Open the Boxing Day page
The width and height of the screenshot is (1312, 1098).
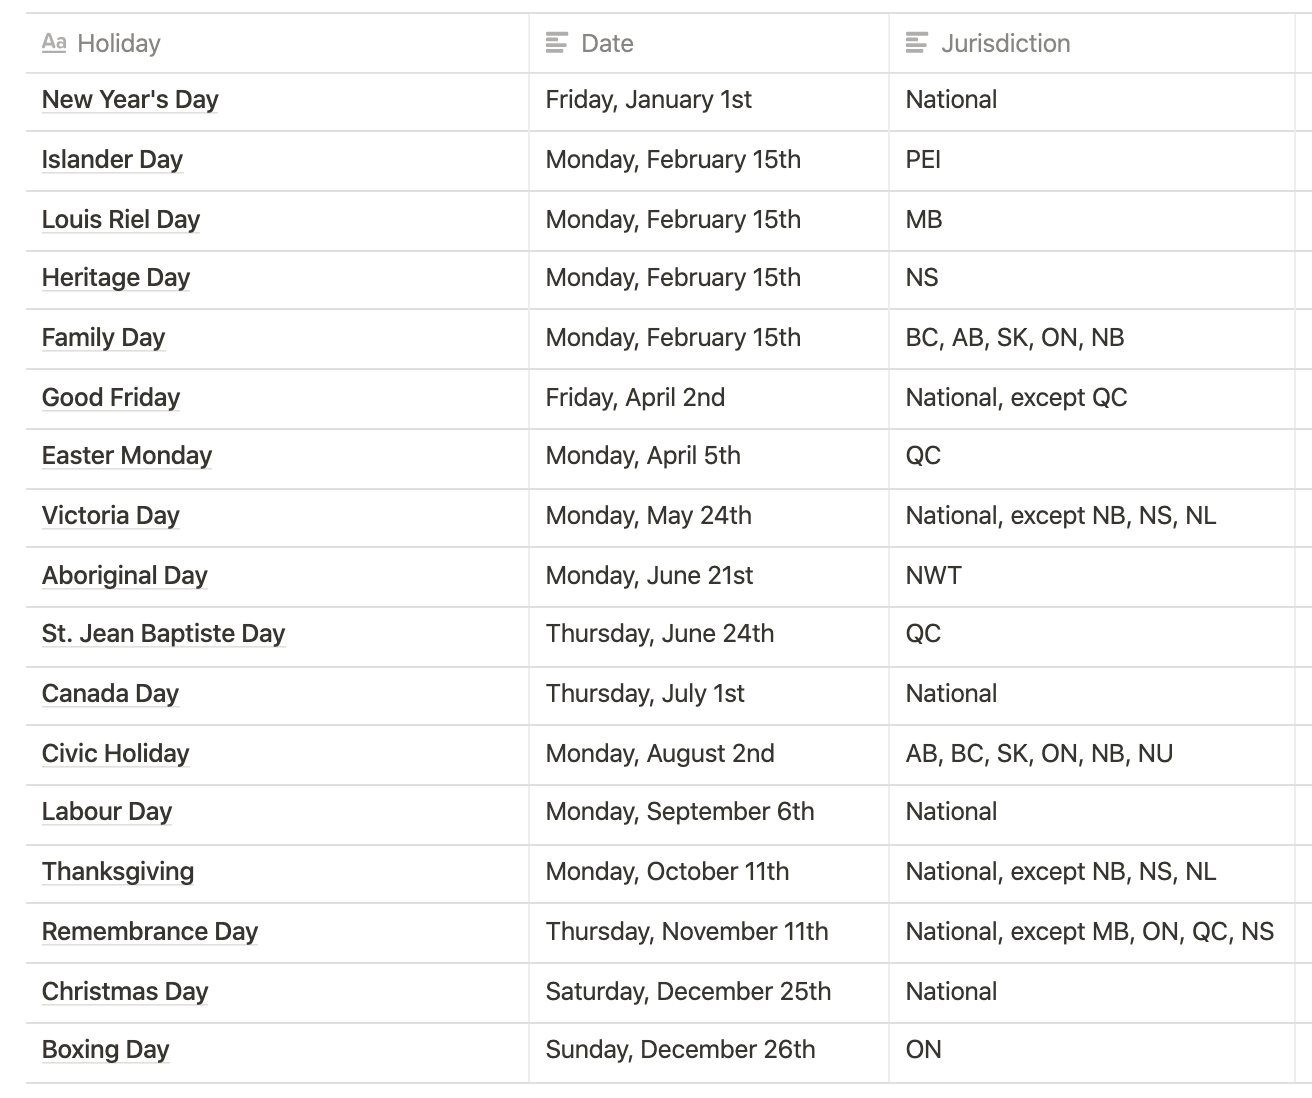click(x=106, y=1050)
